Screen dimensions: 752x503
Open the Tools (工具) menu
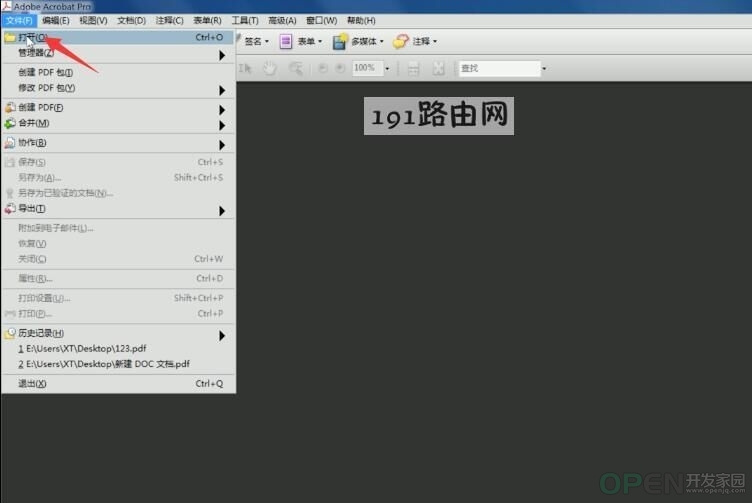click(x=245, y=21)
